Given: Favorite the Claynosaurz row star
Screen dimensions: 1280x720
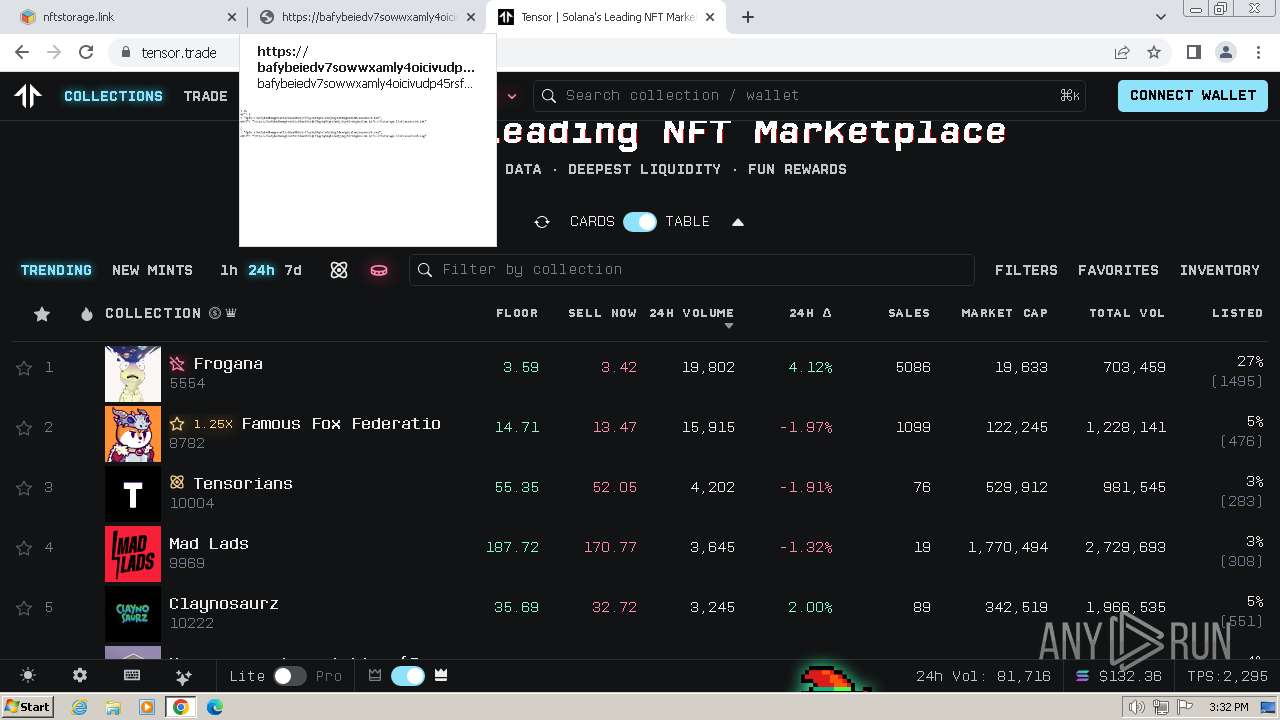Looking at the screenshot, I should click(x=24, y=608).
